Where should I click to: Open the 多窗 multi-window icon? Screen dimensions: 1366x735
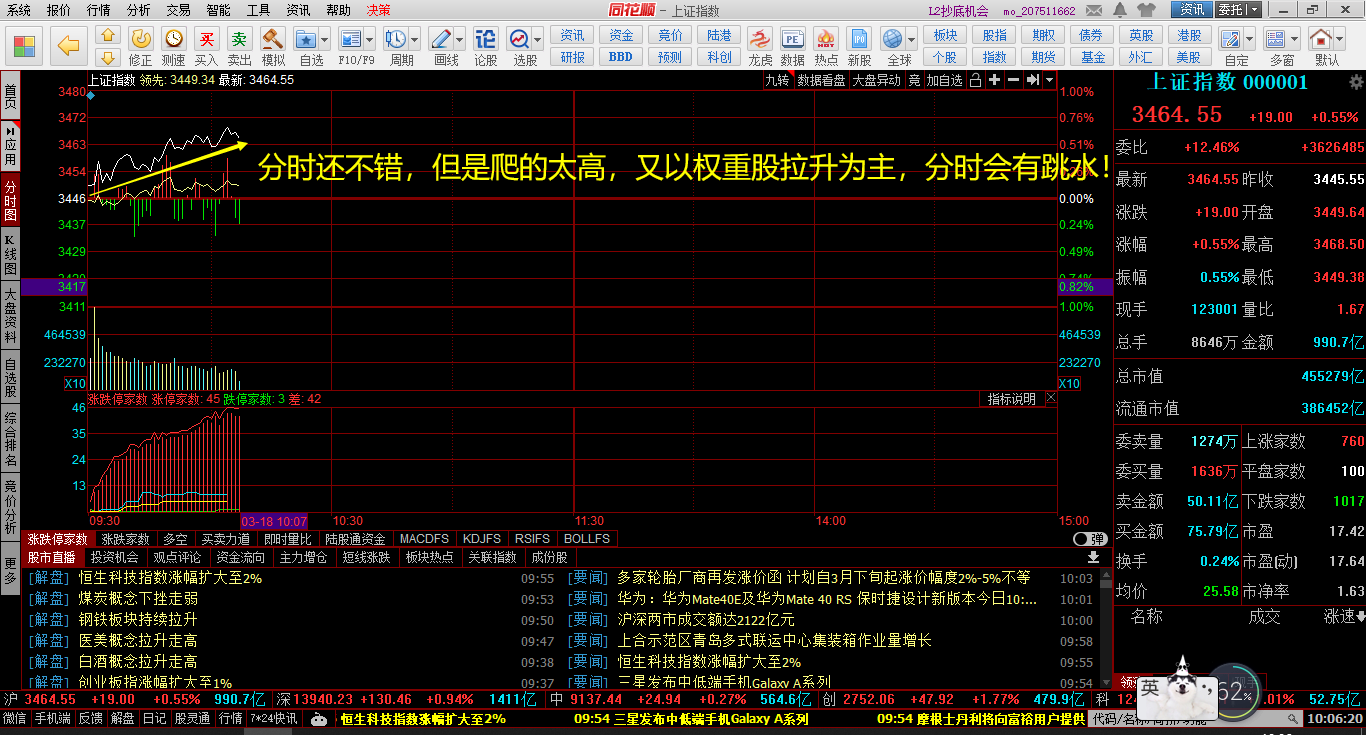pyautogui.click(x=1276, y=39)
